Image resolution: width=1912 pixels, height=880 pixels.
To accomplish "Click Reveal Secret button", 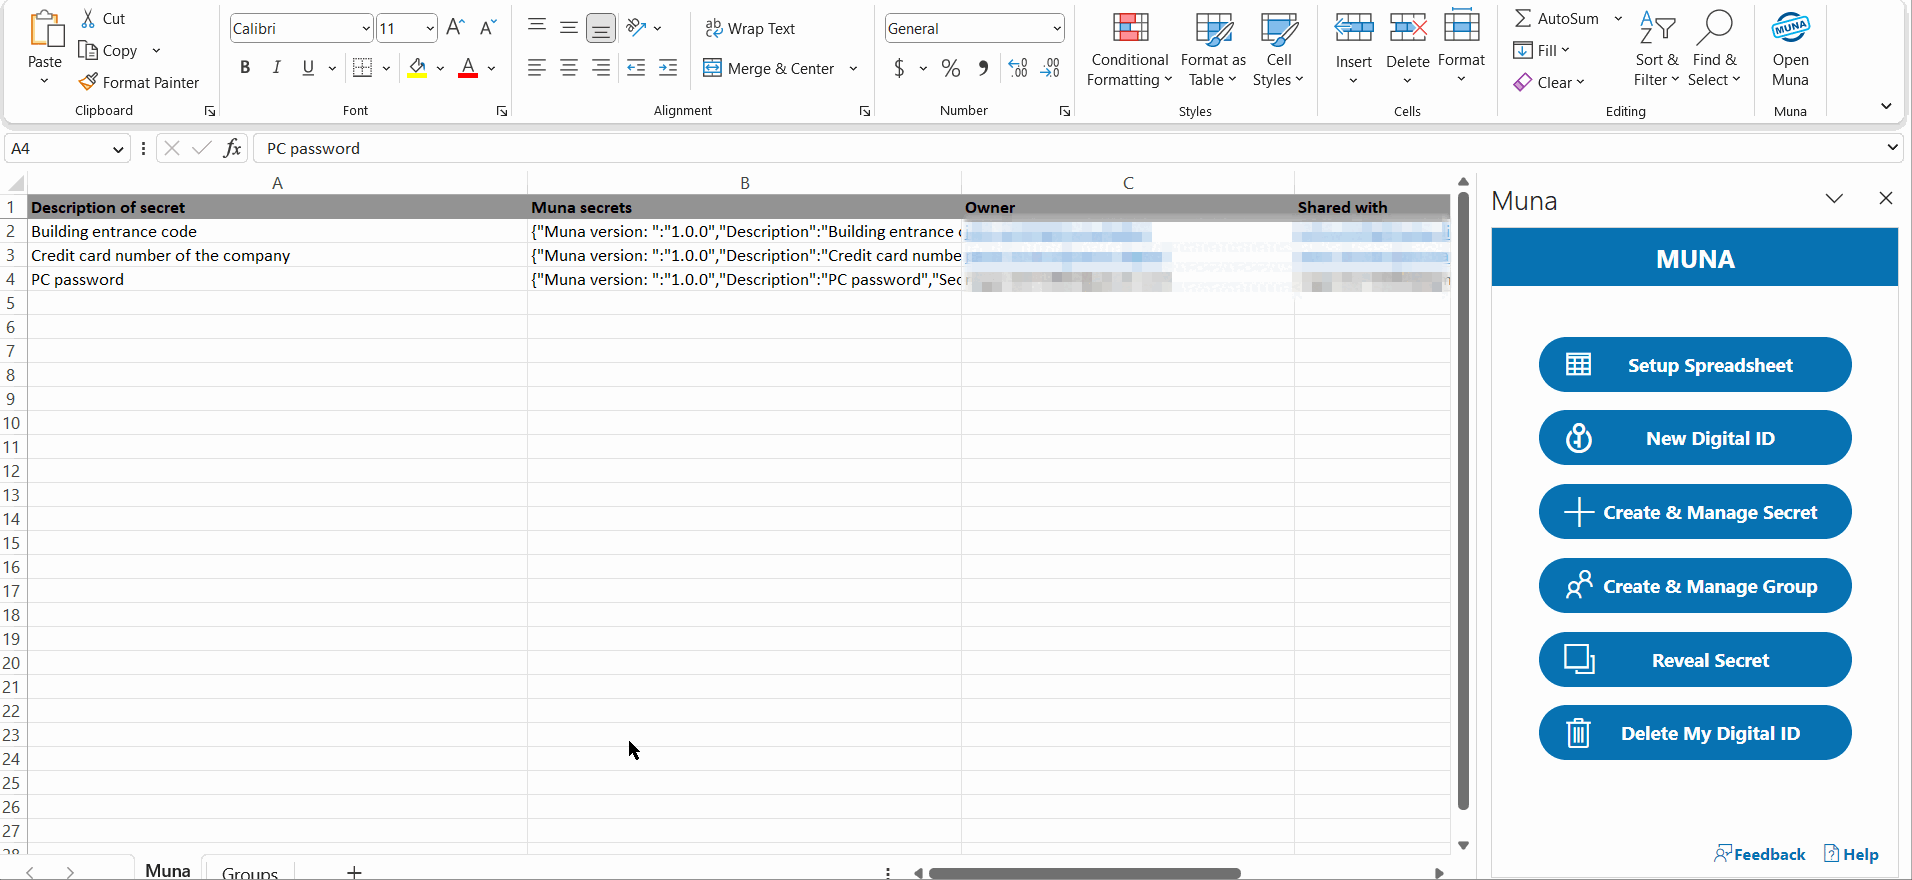I will [1695, 660].
